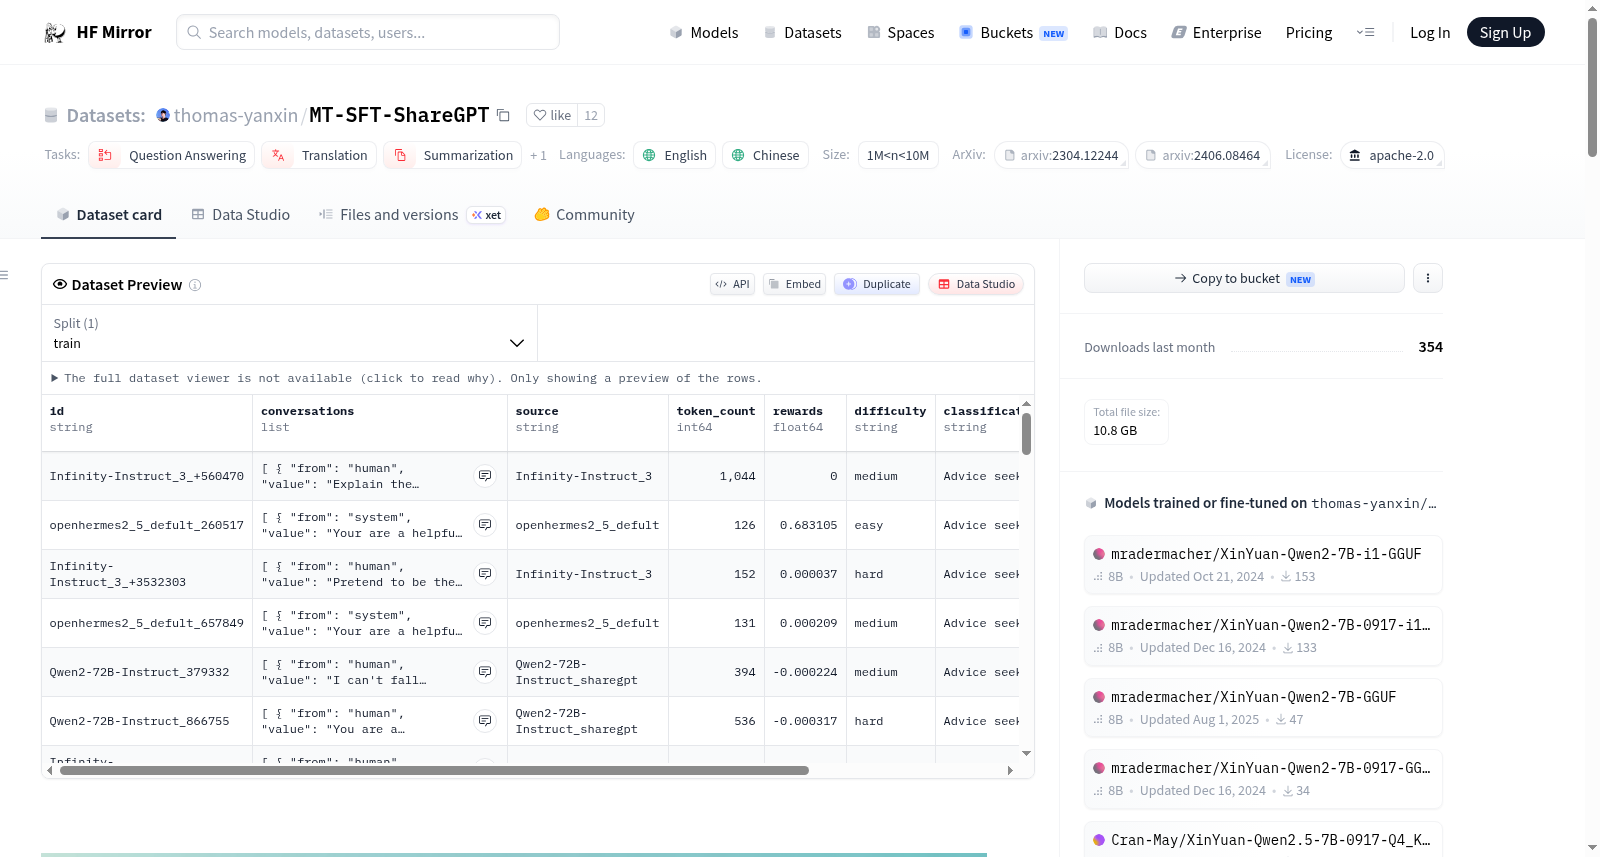Focus the search models and datasets field

pyautogui.click(x=368, y=32)
